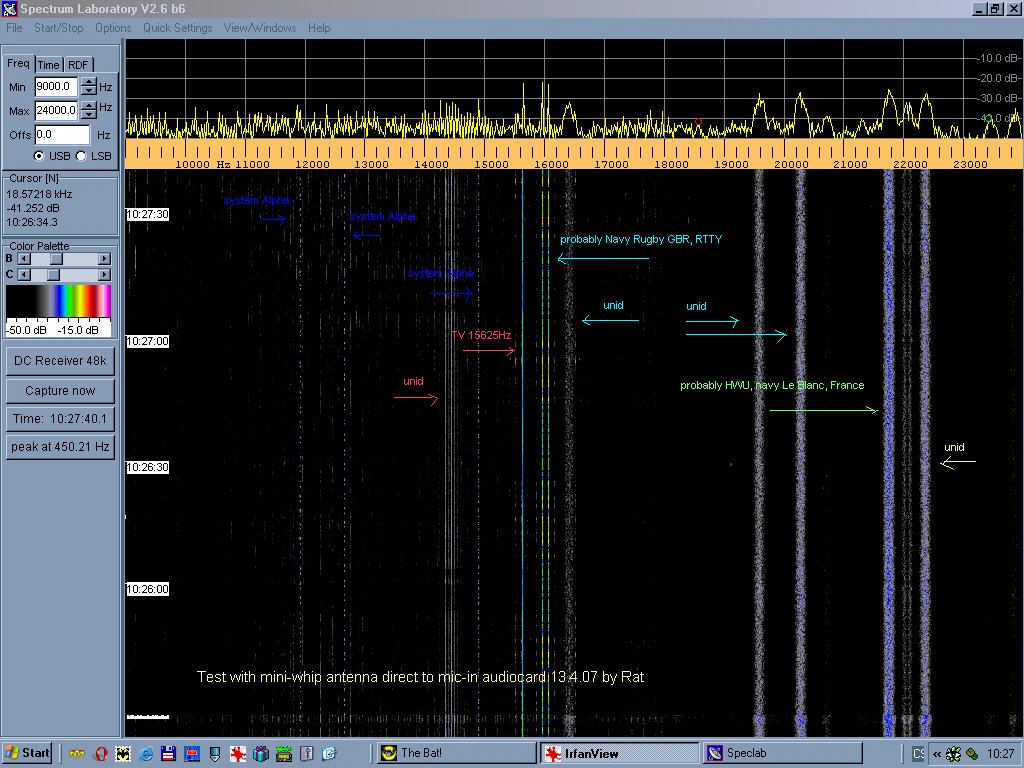Expand hidden tray icons with the chevron
Screen dimensions: 1024x768
(x=936, y=754)
